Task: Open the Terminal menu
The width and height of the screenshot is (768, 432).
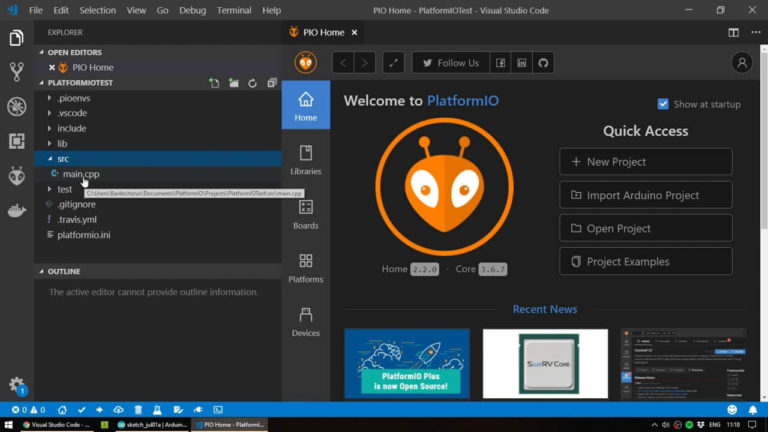Action: pos(234,10)
